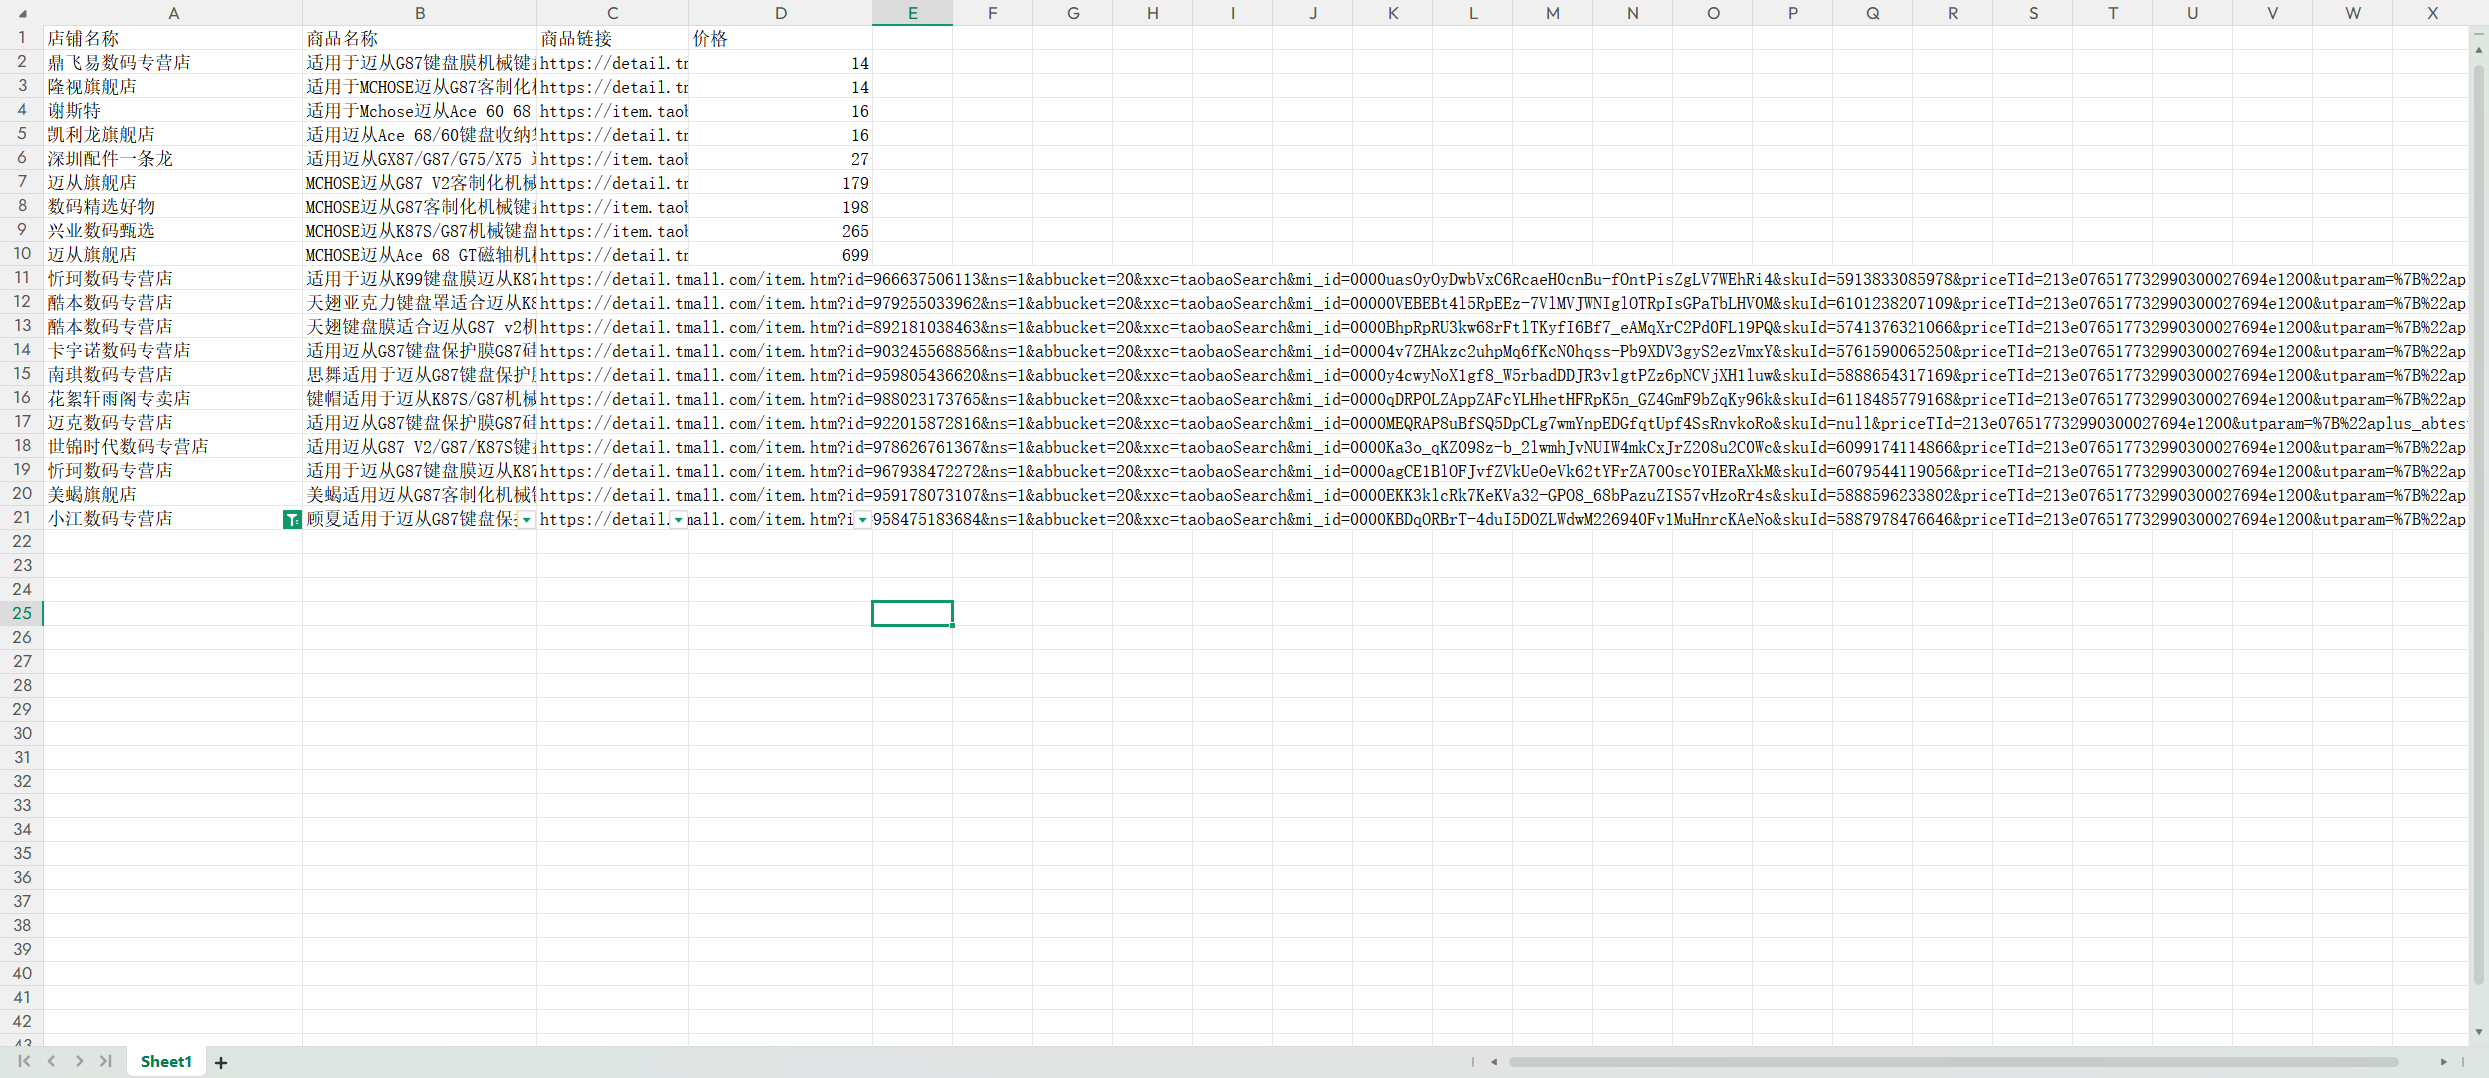The image size is (2489, 1078).
Task: Select the product cell 'MCHOSE迈从Ace 68 GT磁轴机'
Action: (x=420, y=254)
